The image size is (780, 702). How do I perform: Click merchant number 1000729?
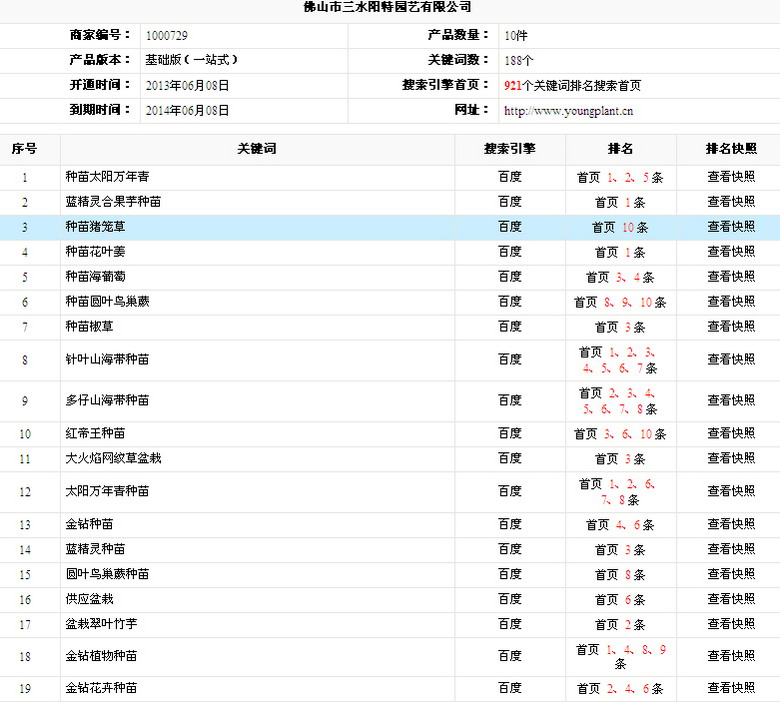click(167, 36)
